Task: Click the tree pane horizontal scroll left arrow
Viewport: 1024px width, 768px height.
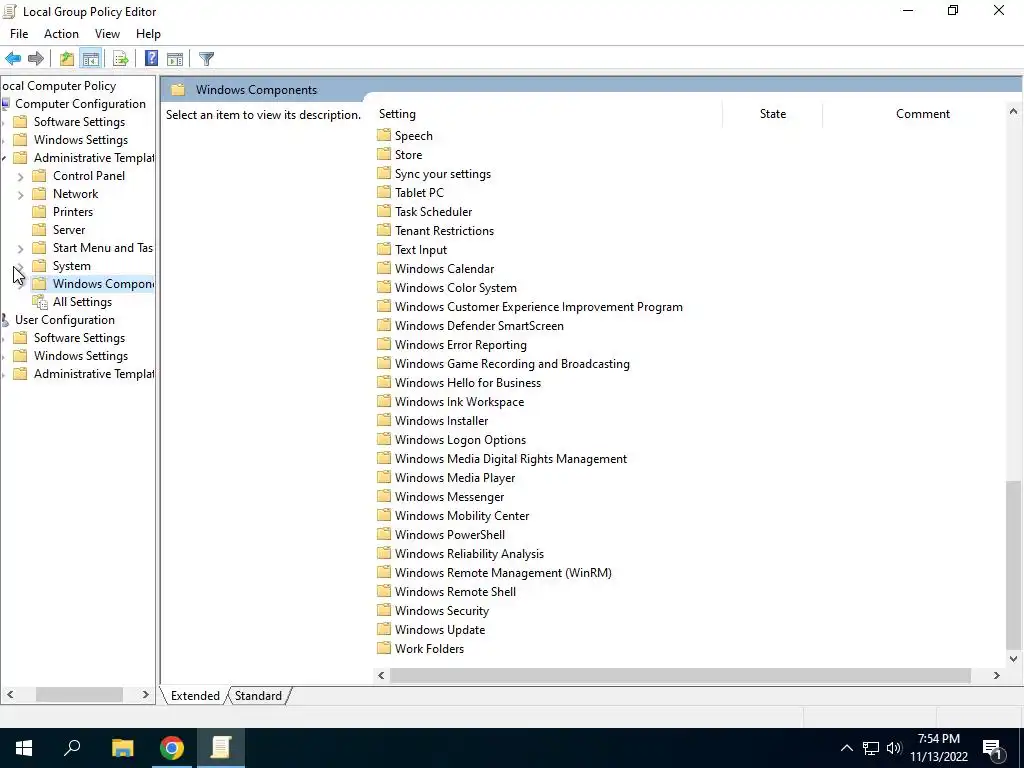Action: coord(10,695)
